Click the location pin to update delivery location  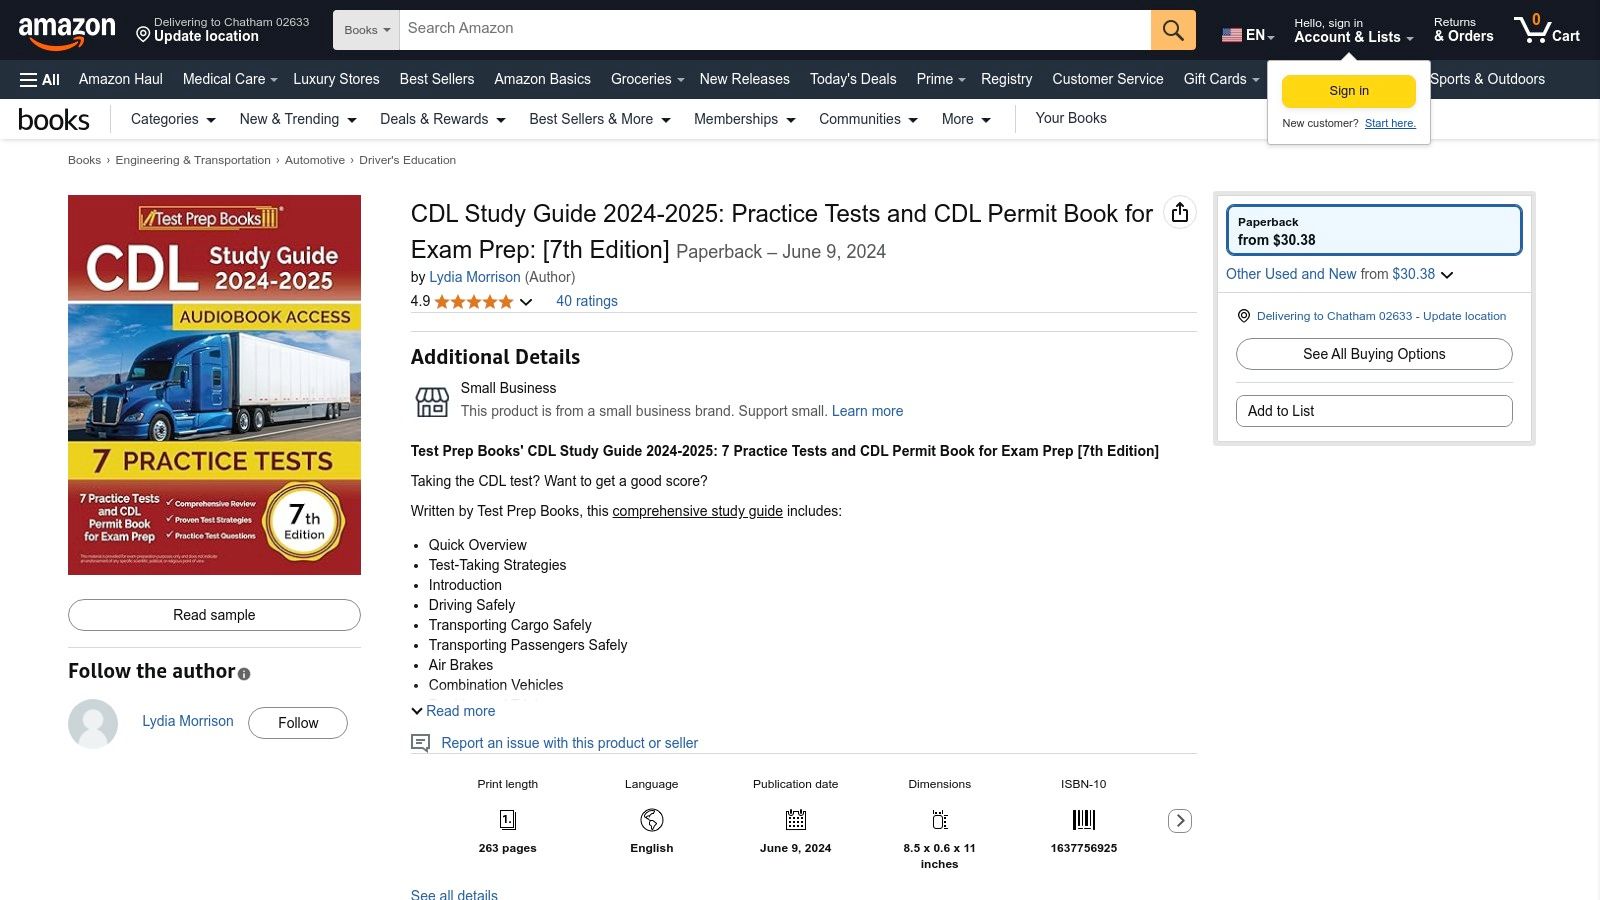[143, 36]
